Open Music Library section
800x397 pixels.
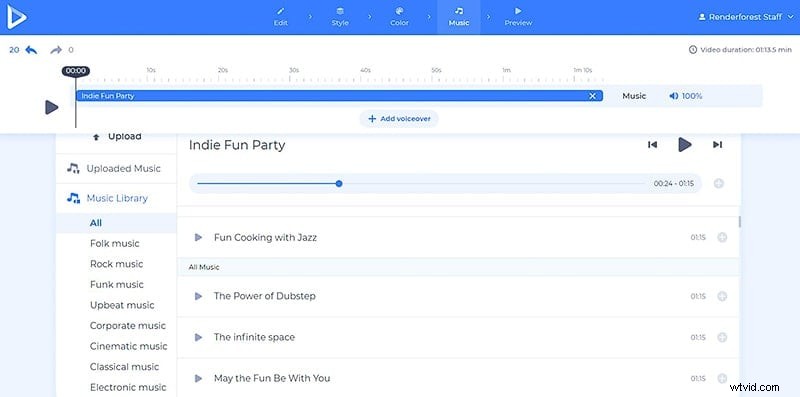[x=116, y=198]
